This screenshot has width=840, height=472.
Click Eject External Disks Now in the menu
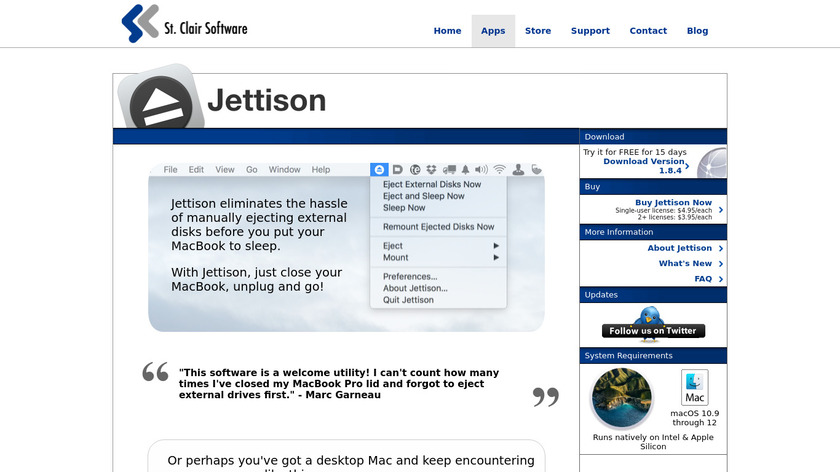point(432,184)
